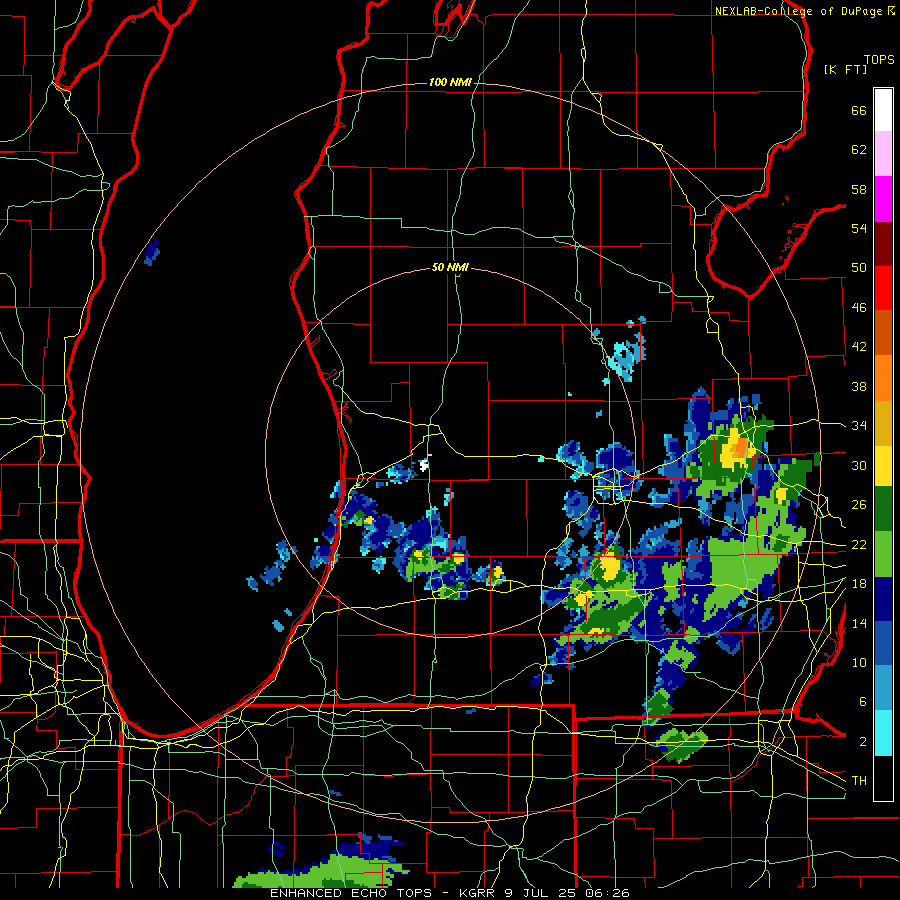Click the '42' legend value
900x900 pixels.
coord(859,347)
